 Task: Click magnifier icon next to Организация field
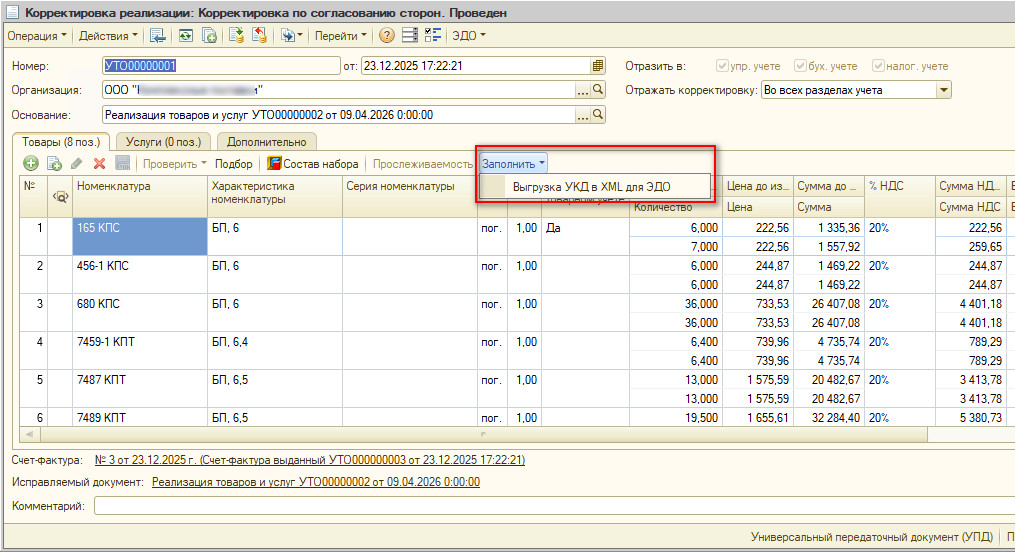coord(598,90)
